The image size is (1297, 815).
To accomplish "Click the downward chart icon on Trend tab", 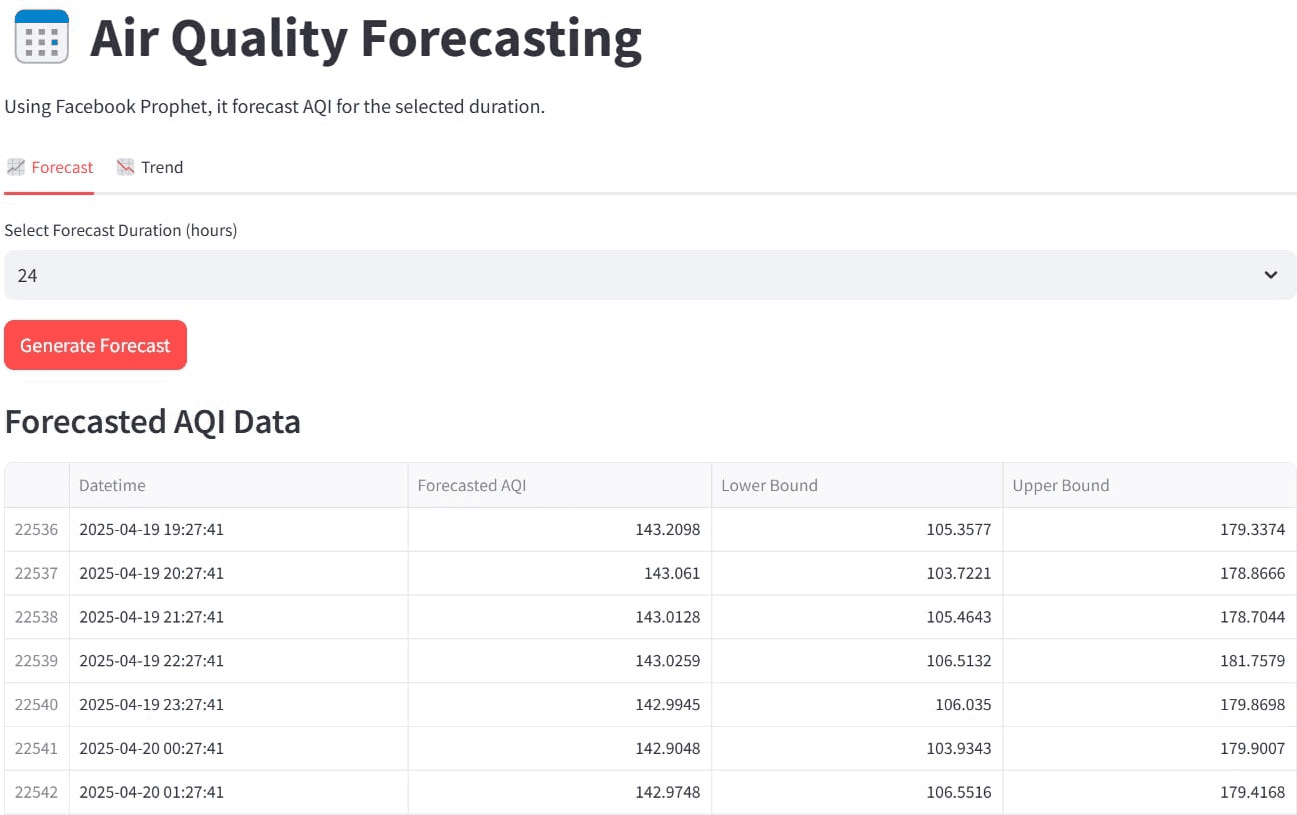I will (124, 167).
